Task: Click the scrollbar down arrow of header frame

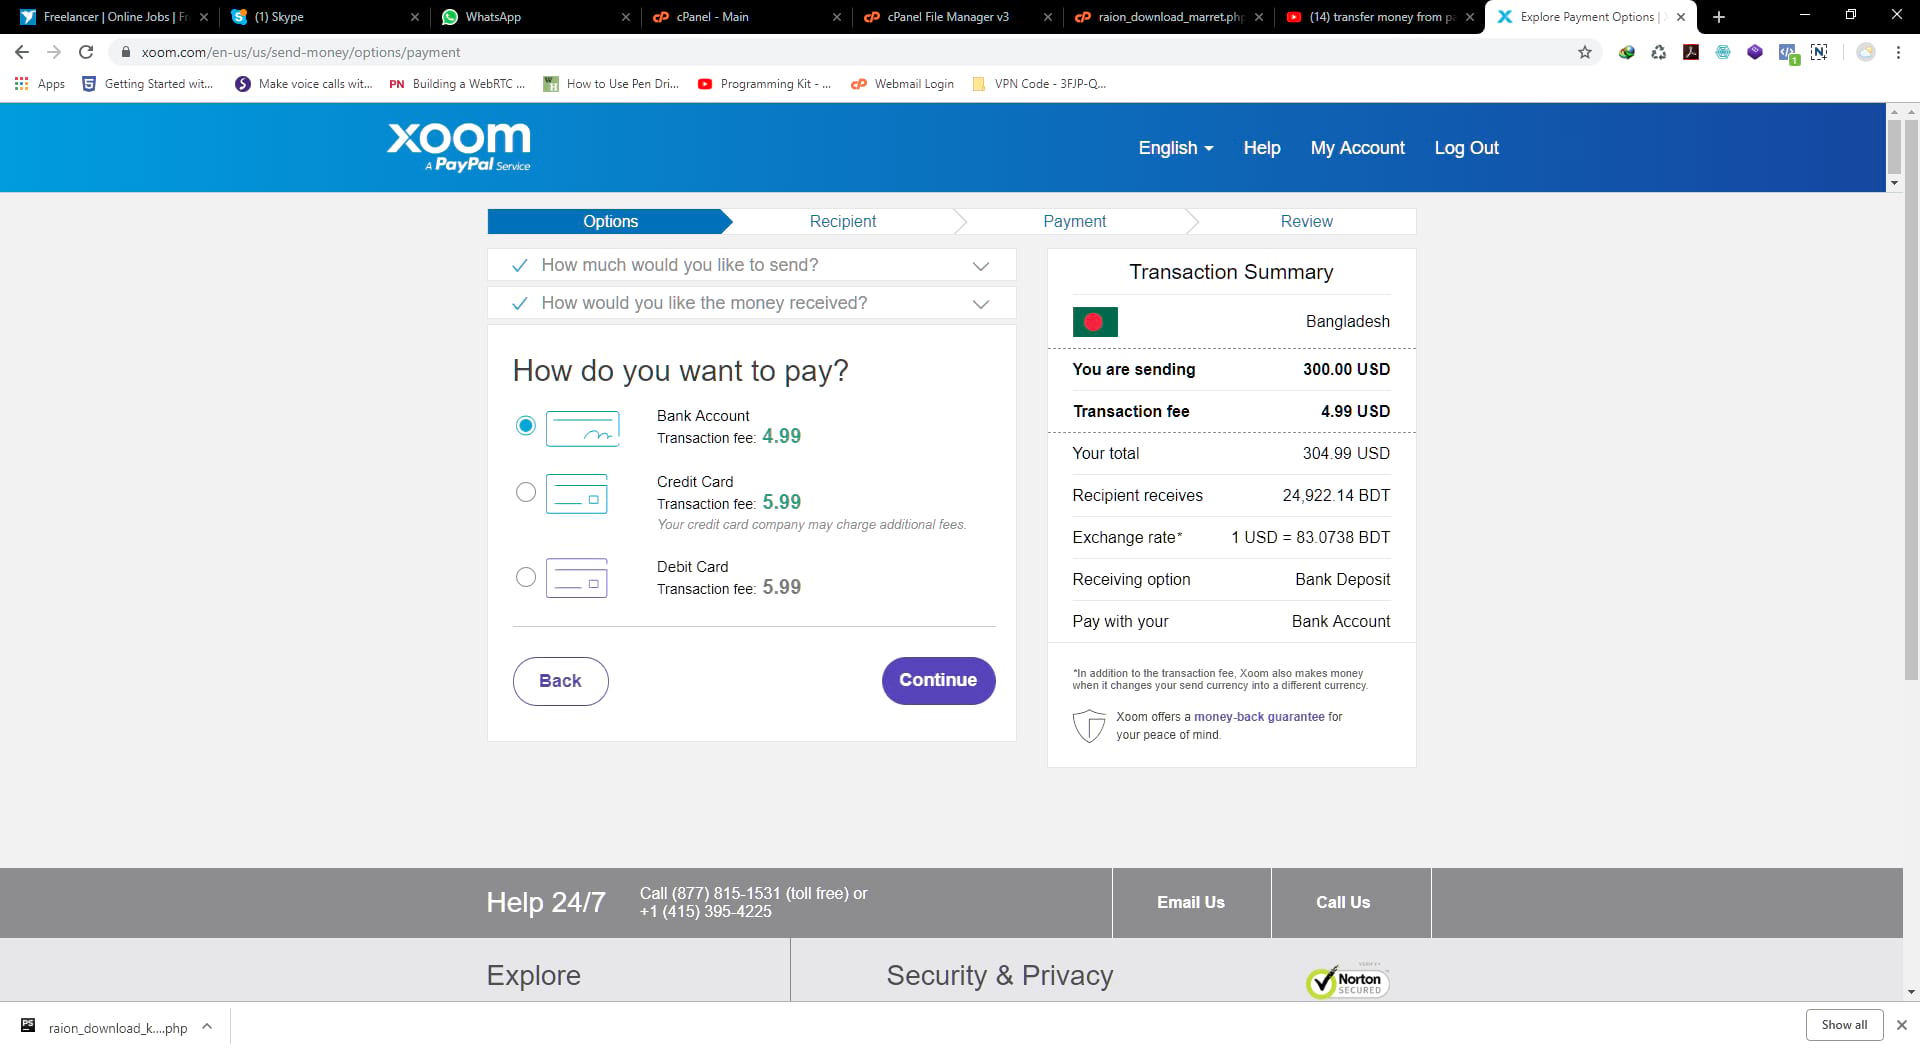Action: pos(1894,184)
